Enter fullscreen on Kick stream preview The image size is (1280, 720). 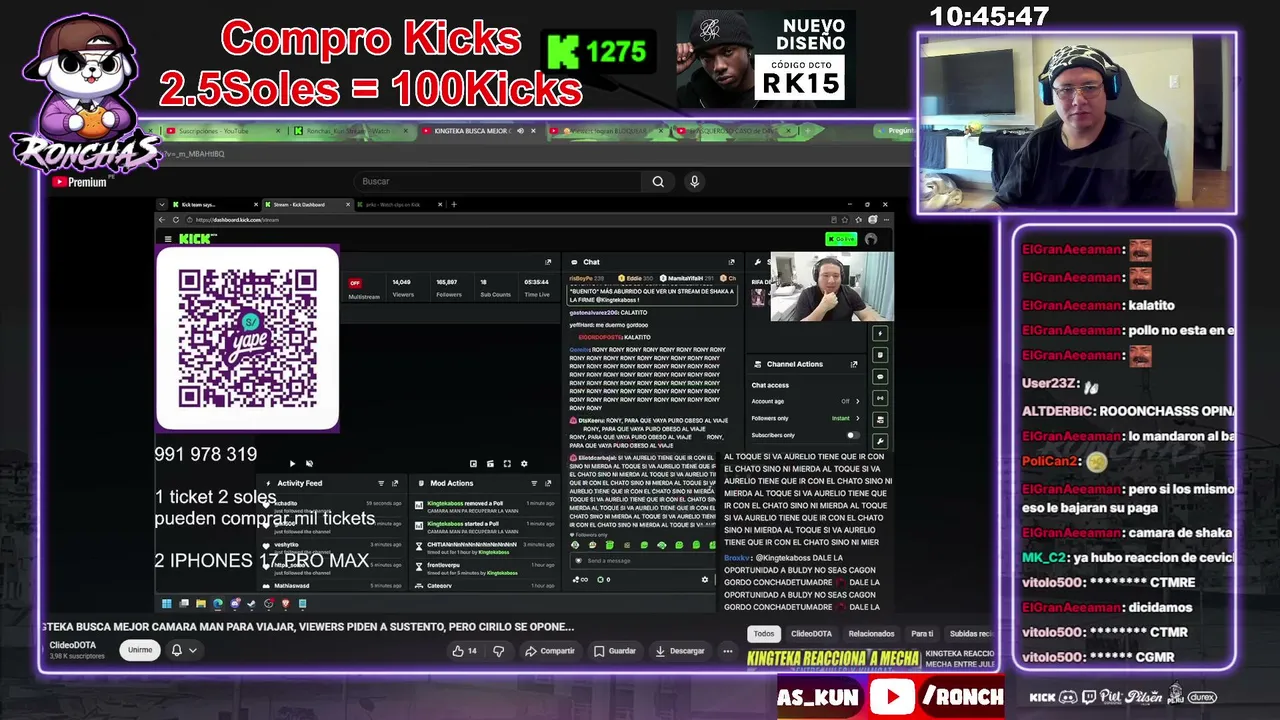coord(507,463)
